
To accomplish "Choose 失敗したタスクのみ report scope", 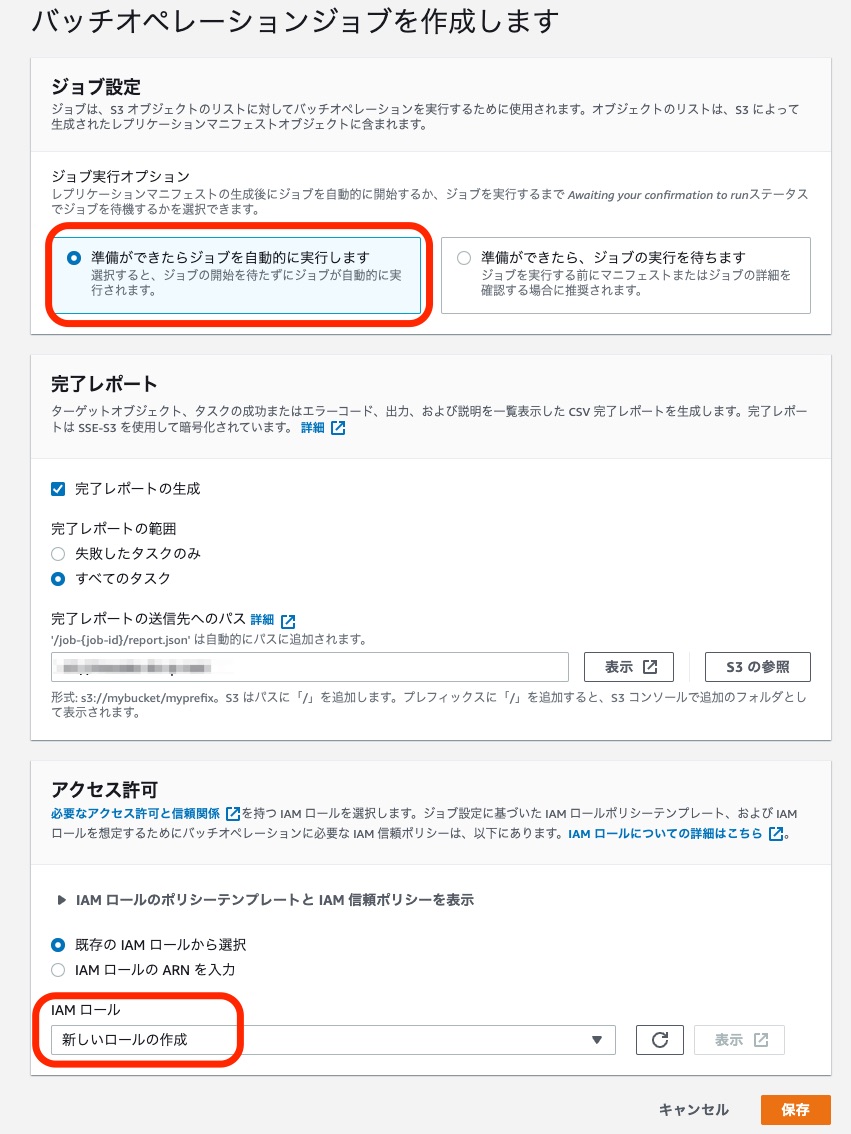I will 58,554.
